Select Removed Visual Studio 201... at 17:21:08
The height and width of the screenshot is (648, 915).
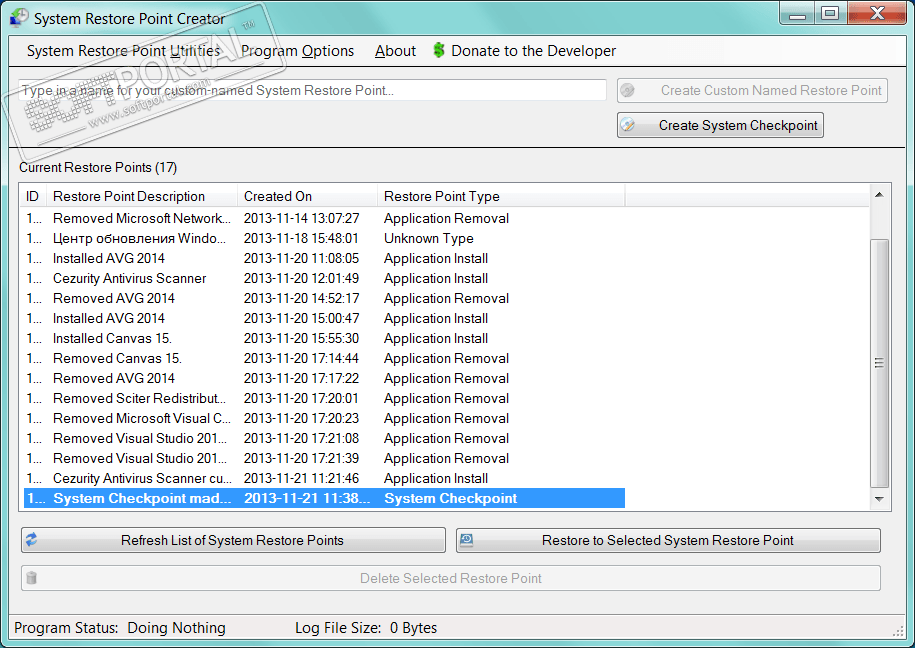[x=324, y=438]
